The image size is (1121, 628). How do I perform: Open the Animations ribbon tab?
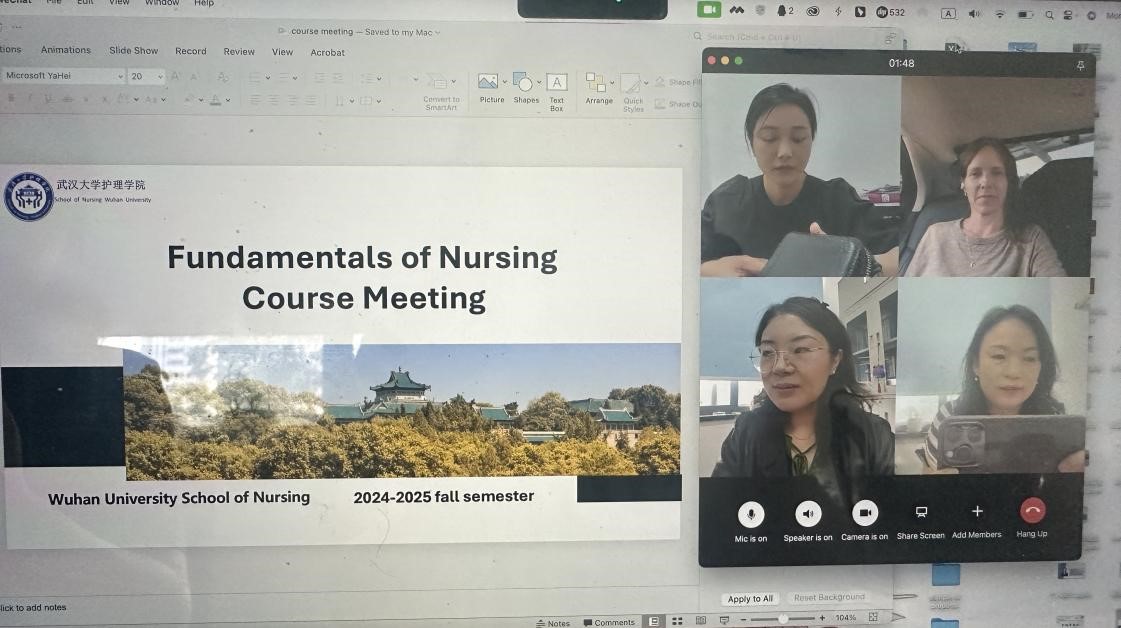[x=66, y=50]
